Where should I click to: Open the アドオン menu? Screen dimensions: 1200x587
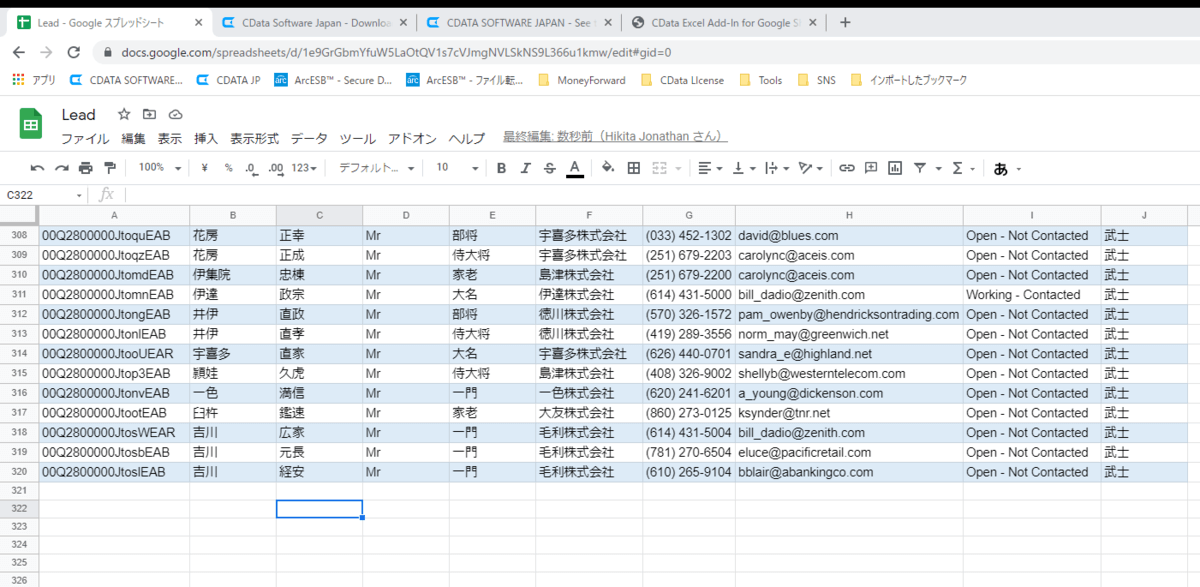[x=412, y=139]
